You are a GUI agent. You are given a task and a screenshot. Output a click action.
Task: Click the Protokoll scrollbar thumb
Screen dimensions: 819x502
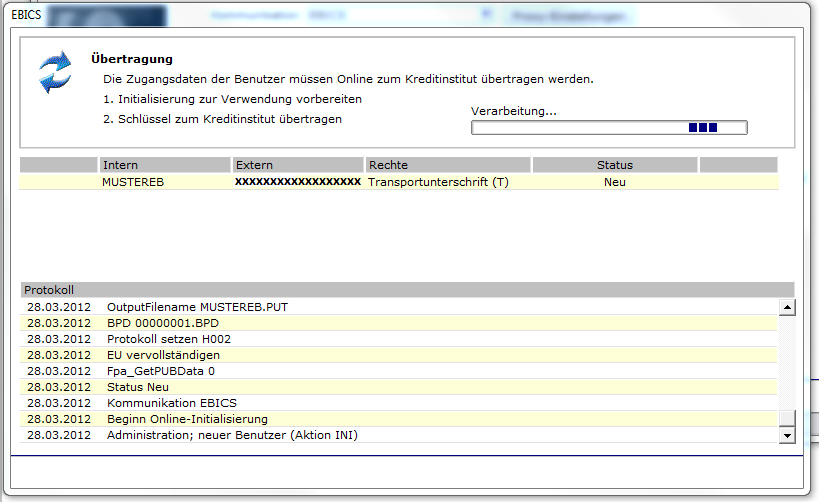point(787,418)
